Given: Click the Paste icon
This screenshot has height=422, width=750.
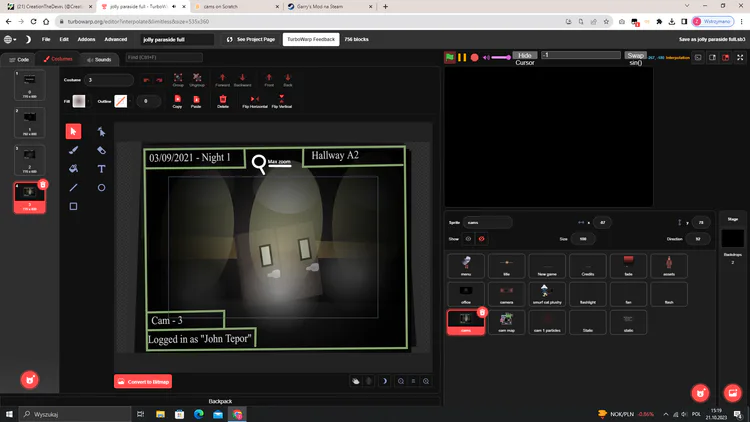Looking at the screenshot, I should (x=196, y=99).
